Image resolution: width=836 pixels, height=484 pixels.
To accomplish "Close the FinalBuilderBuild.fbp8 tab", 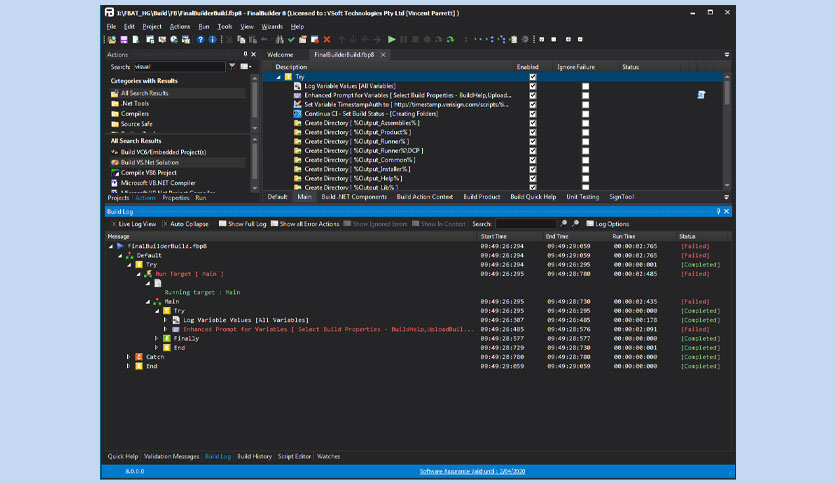I will [x=383, y=54].
